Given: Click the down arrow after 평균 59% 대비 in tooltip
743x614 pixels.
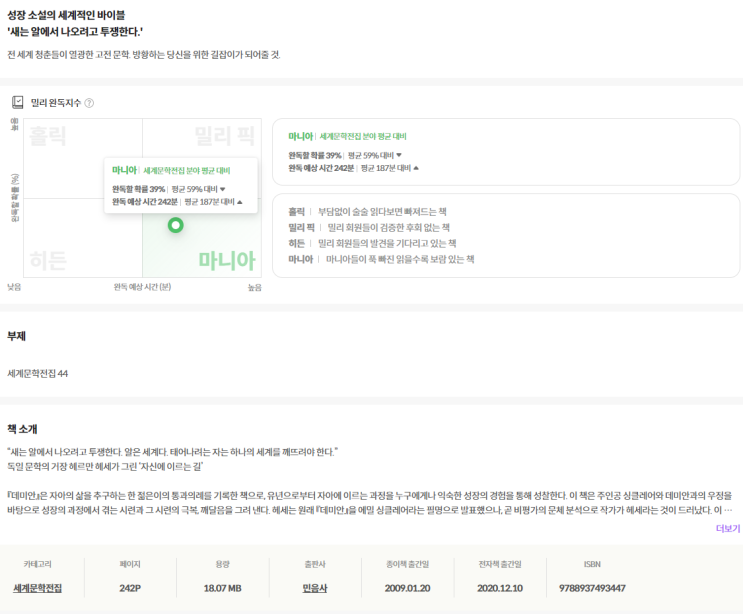Looking at the screenshot, I should (223, 189).
